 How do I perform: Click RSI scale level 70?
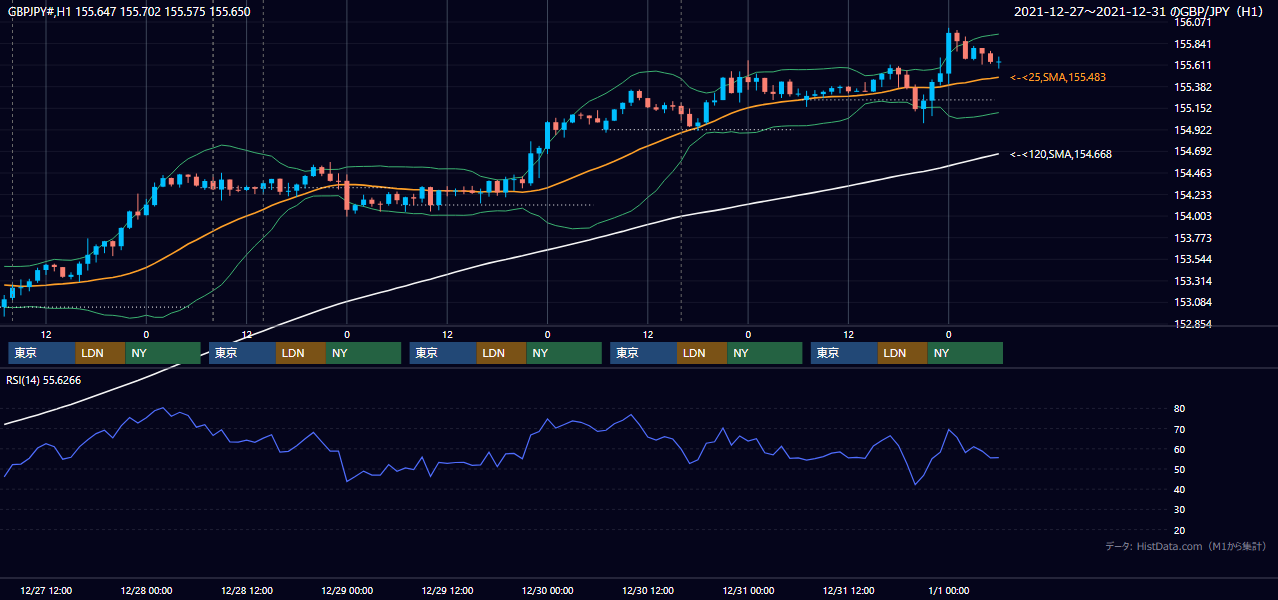(x=1180, y=429)
